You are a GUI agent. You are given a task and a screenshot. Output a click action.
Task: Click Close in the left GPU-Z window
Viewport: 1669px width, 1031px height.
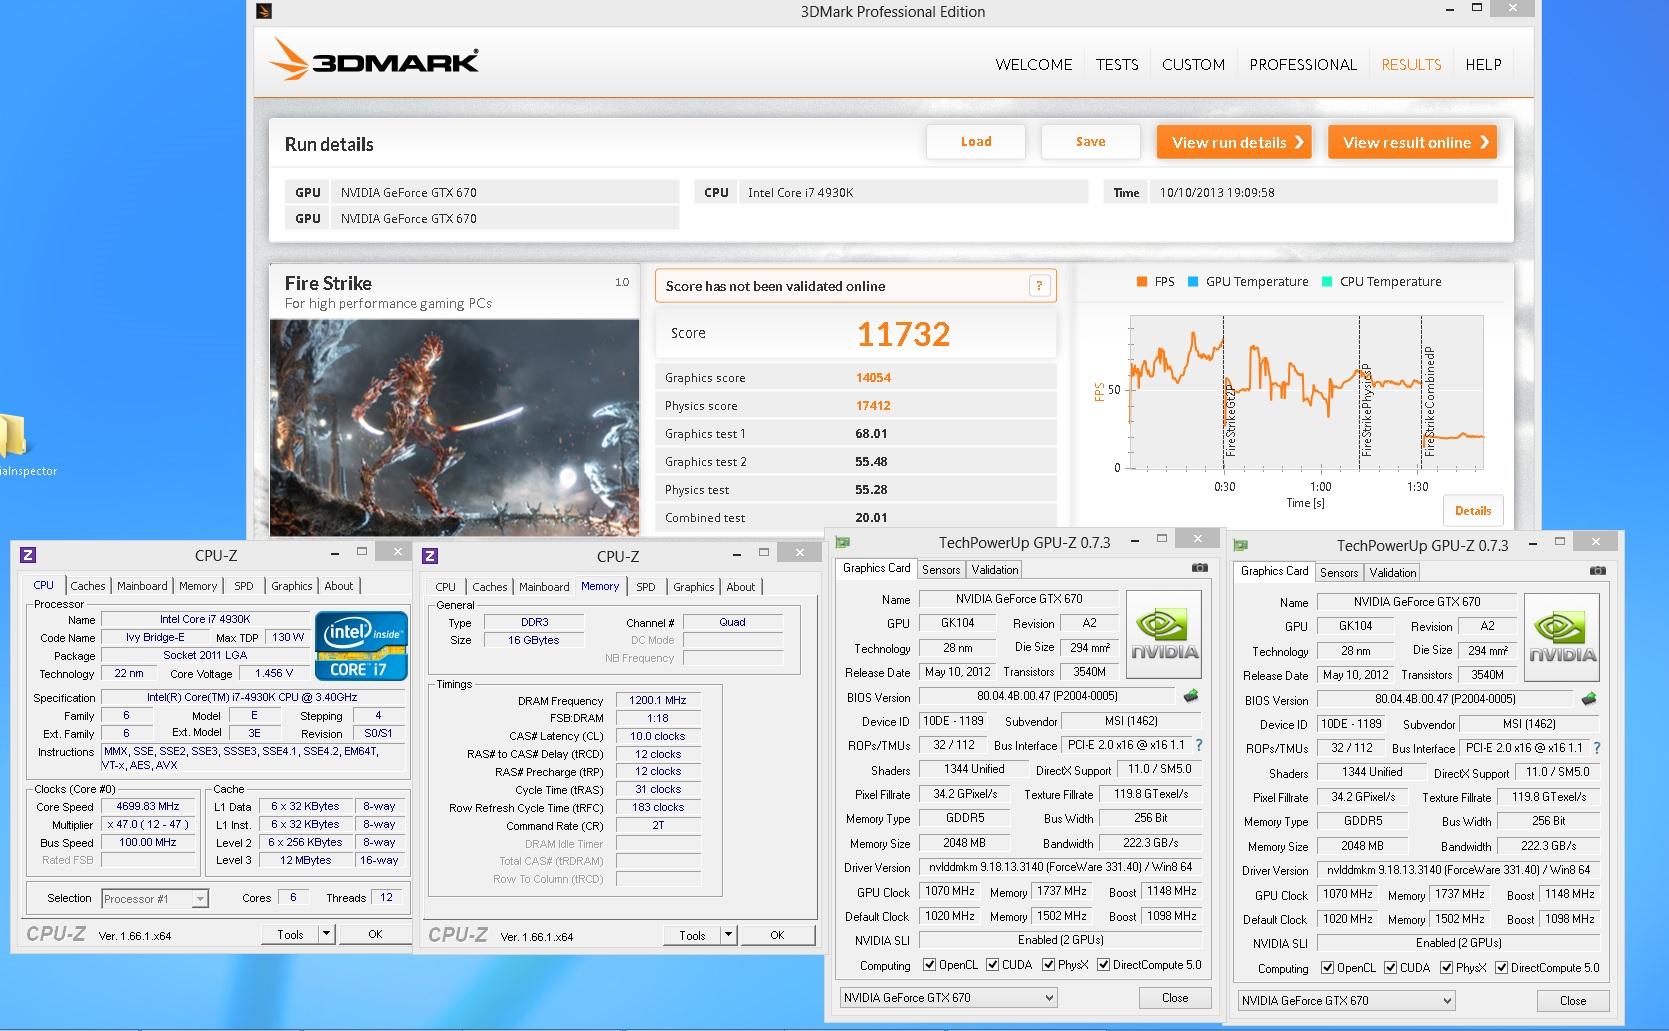click(x=1175, y=998)
